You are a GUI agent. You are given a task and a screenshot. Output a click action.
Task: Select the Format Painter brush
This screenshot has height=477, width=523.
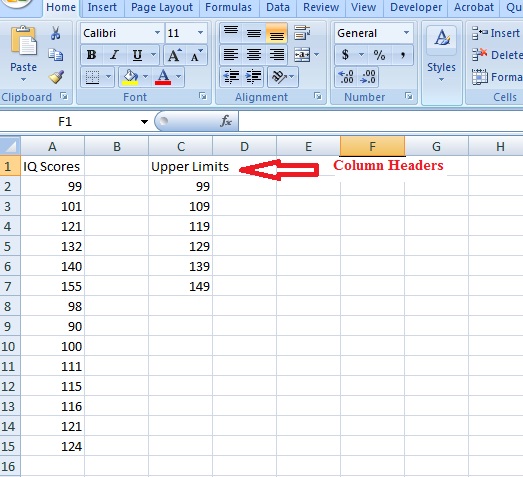point(56,77)
